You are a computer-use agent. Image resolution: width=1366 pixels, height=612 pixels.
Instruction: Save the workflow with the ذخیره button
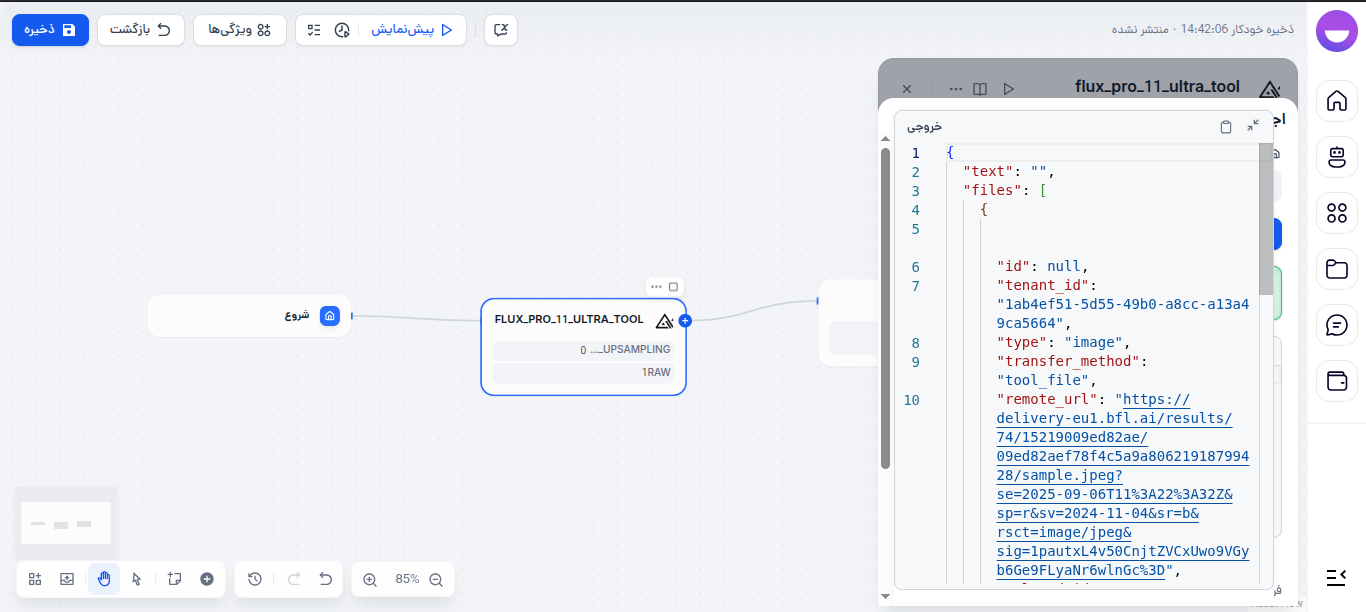50,30
